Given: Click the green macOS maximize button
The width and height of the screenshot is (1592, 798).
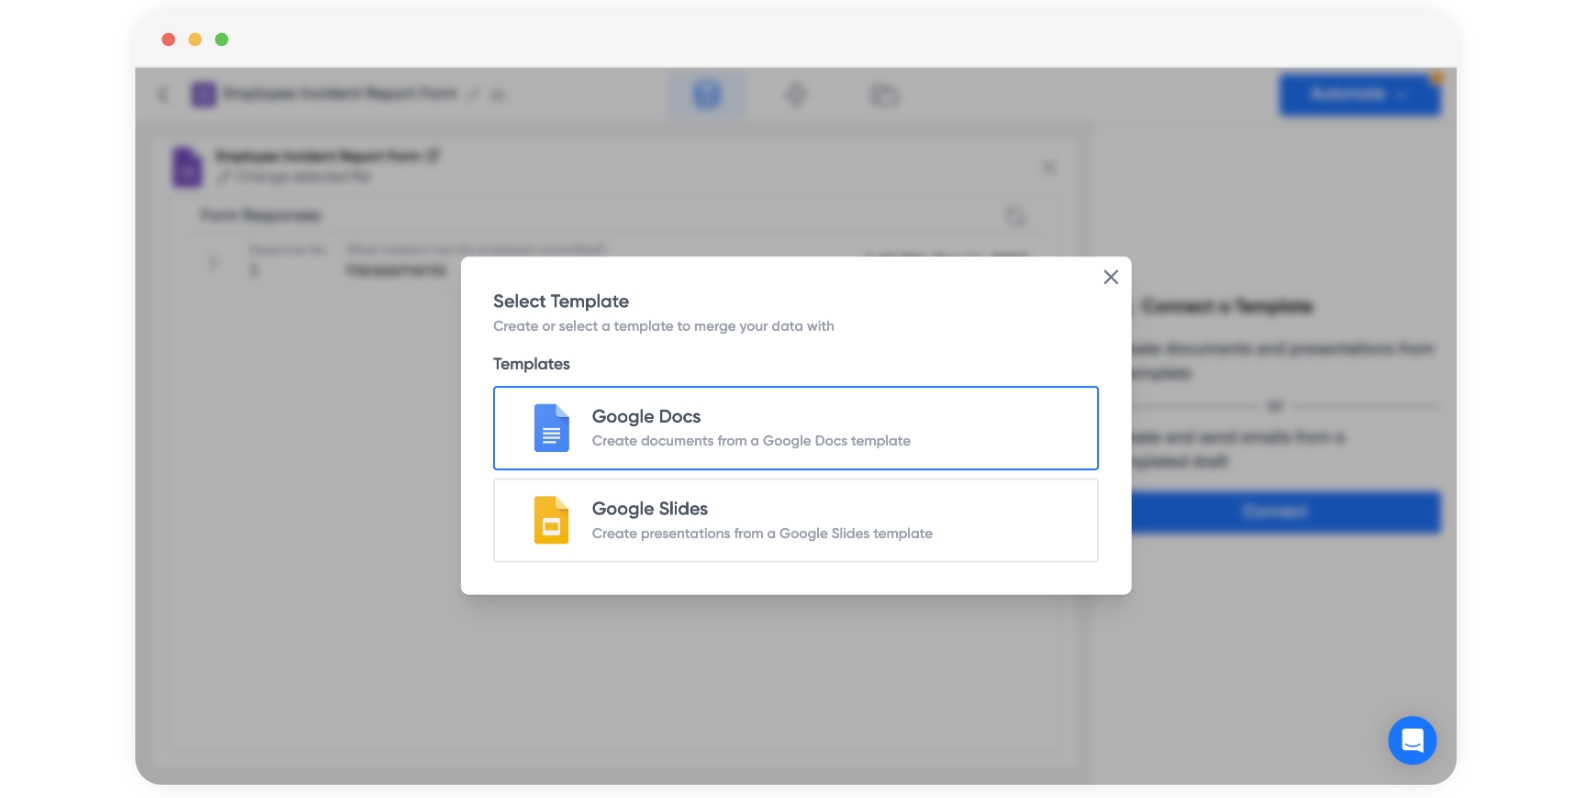Looking at the screenshot, I should coord(222,39).
